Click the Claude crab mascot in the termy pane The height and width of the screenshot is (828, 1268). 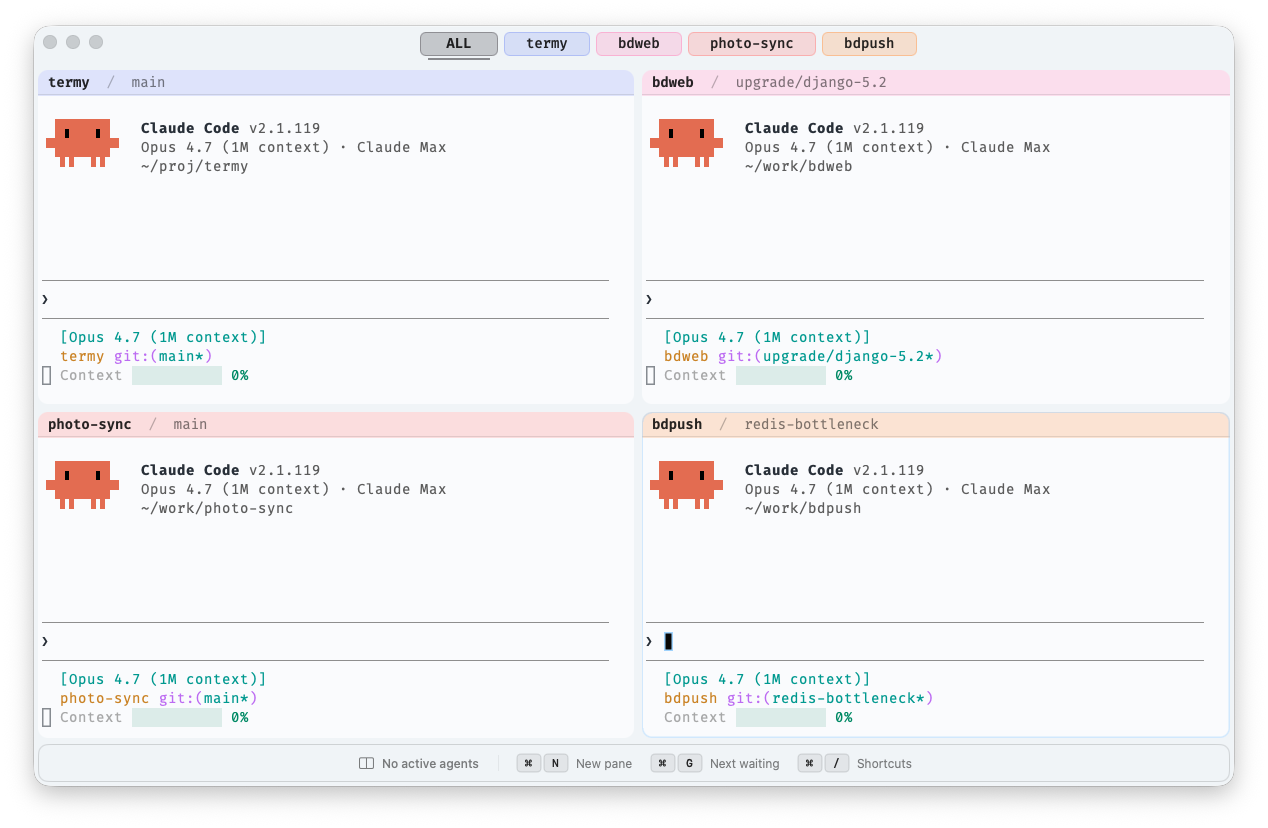(81, 143)
